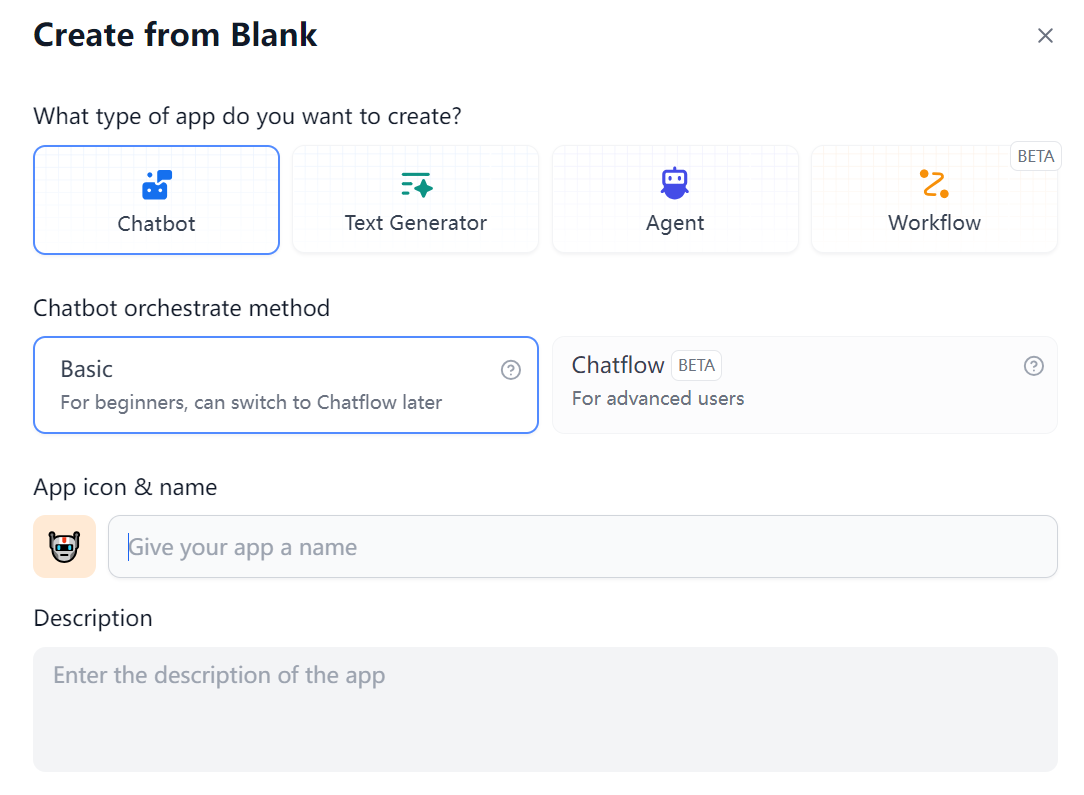Click into the app Description text area
This screenshot has height=795, width=1084.
tap(545, 709)
